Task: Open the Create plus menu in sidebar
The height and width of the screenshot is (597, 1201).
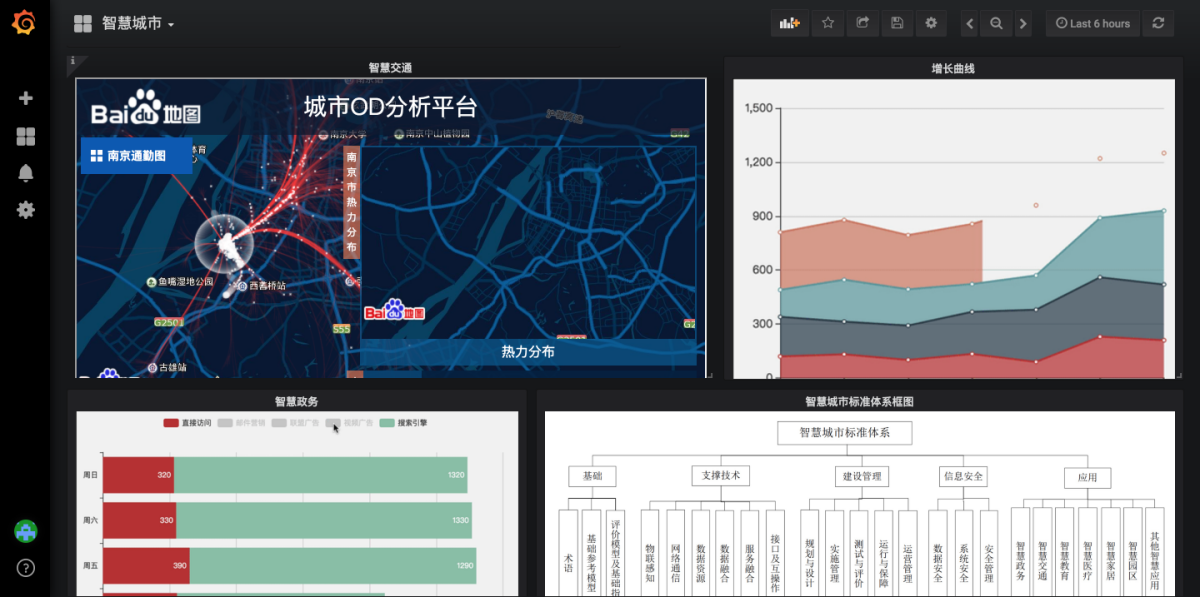Action: [x=26, y=98]
